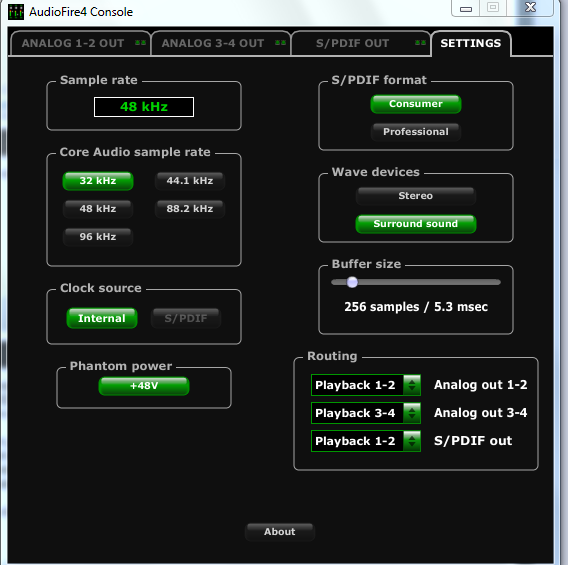This screenshot has width=568, height=565.
Task: Toggle the +48V phantom power button
Action: tap(144, 386)
